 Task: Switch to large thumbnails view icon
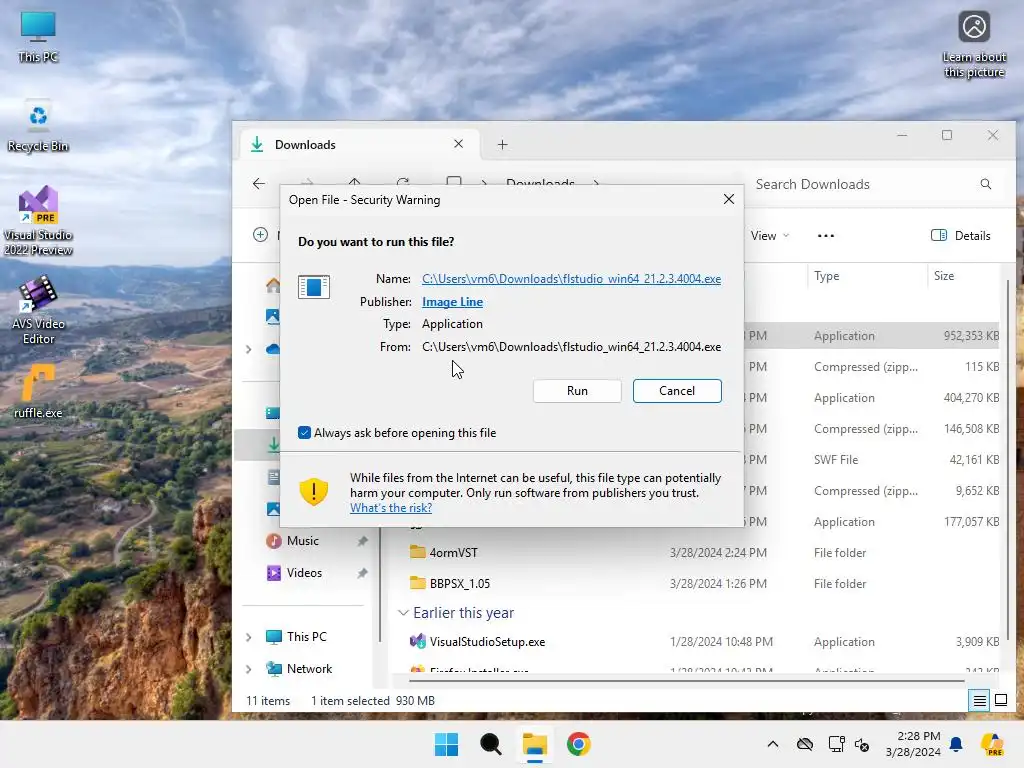[x=1000, y=701]
